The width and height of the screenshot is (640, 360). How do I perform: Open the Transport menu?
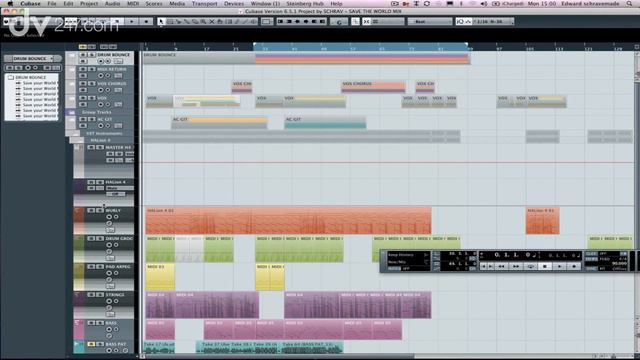coord(204,4)
